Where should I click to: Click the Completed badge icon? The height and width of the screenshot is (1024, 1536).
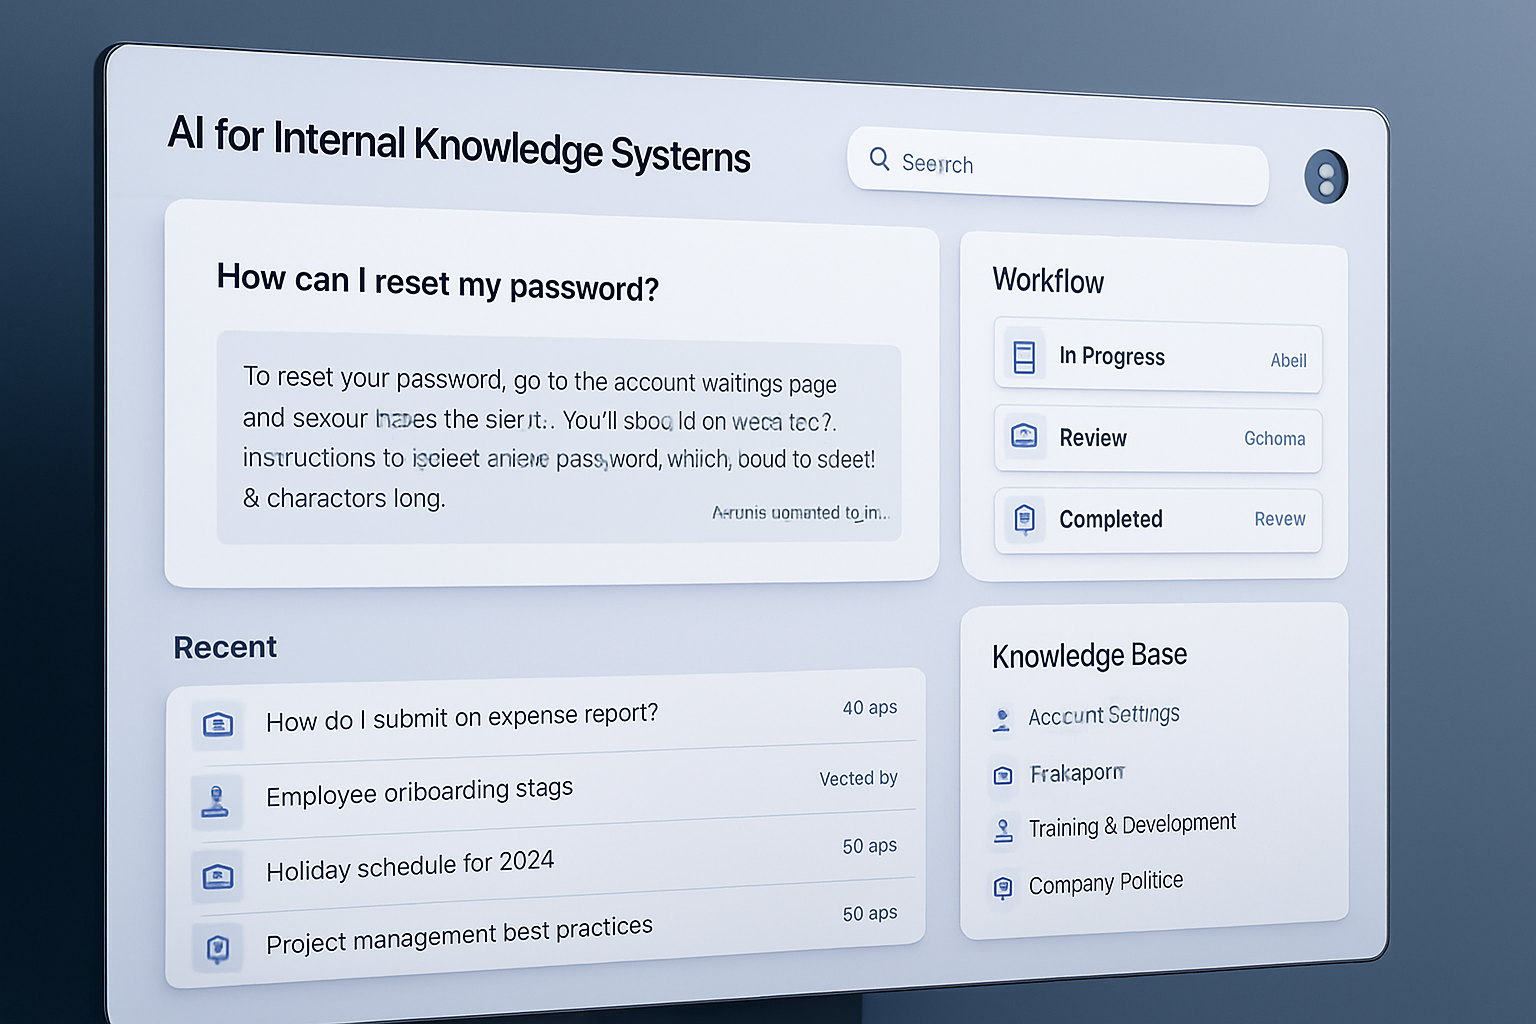[1024, 518]
